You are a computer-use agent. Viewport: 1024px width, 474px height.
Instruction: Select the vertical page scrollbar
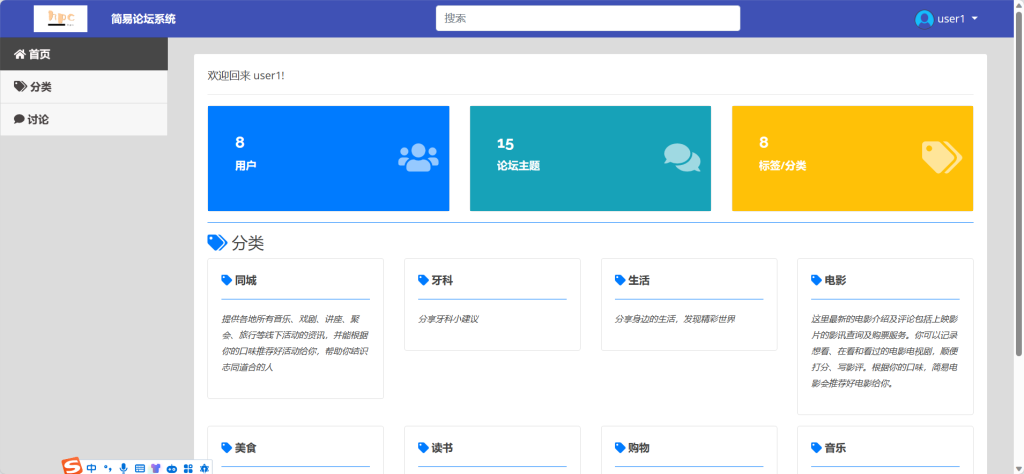coord(1019,184)
